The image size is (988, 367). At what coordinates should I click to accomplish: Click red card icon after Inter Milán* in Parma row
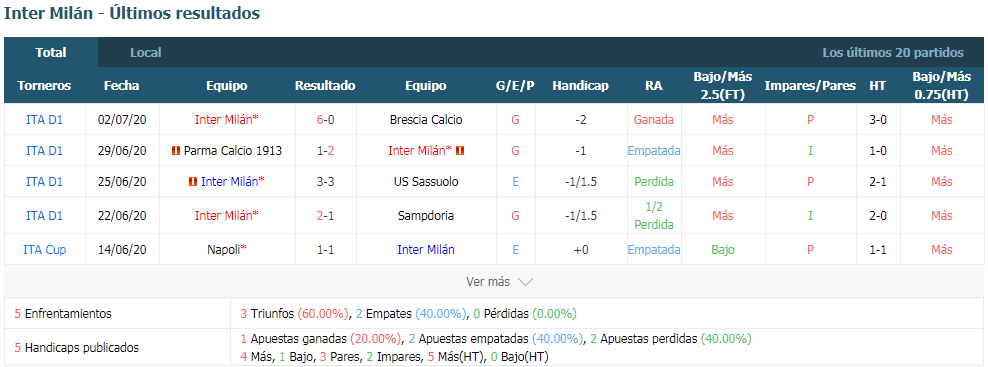point(460,151)
